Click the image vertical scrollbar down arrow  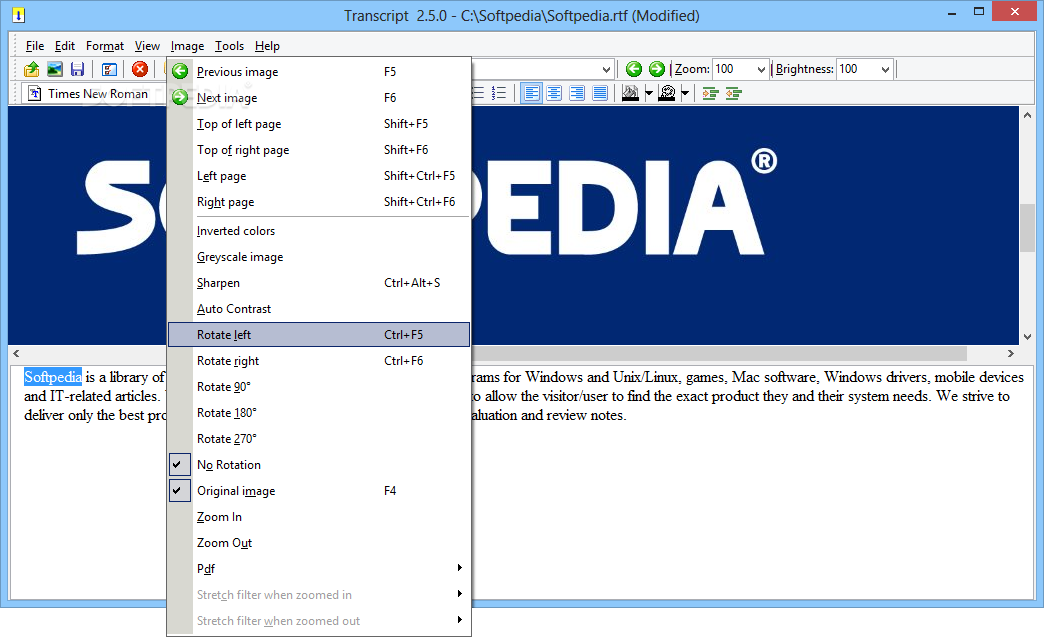[1027, 336]
